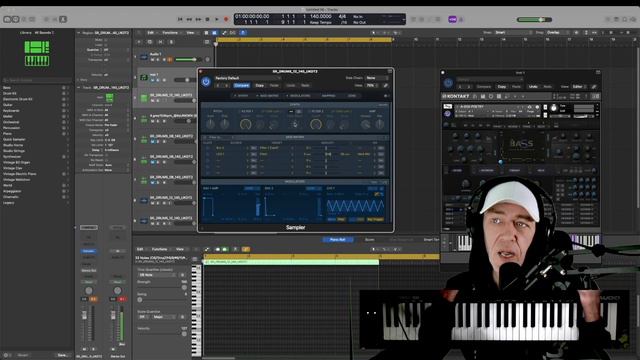The height and width of the screenshot is (360, 640).
Task: Toggle the Sampler plugin power button
Action: click(x=206, y=82)
